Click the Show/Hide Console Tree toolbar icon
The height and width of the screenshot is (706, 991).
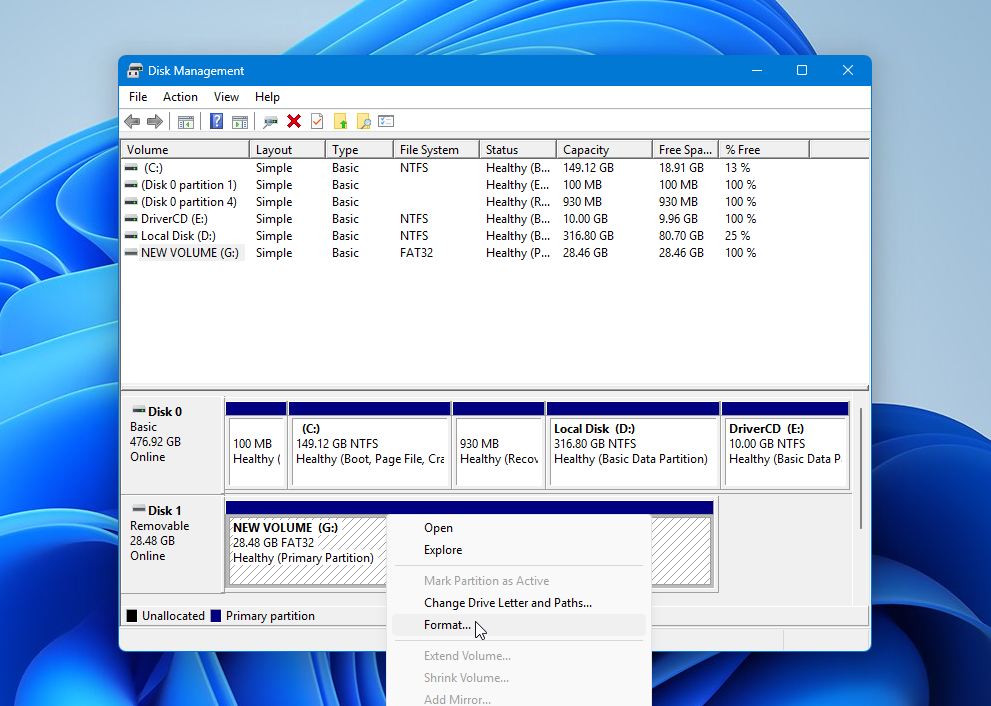tap(185, 121)
